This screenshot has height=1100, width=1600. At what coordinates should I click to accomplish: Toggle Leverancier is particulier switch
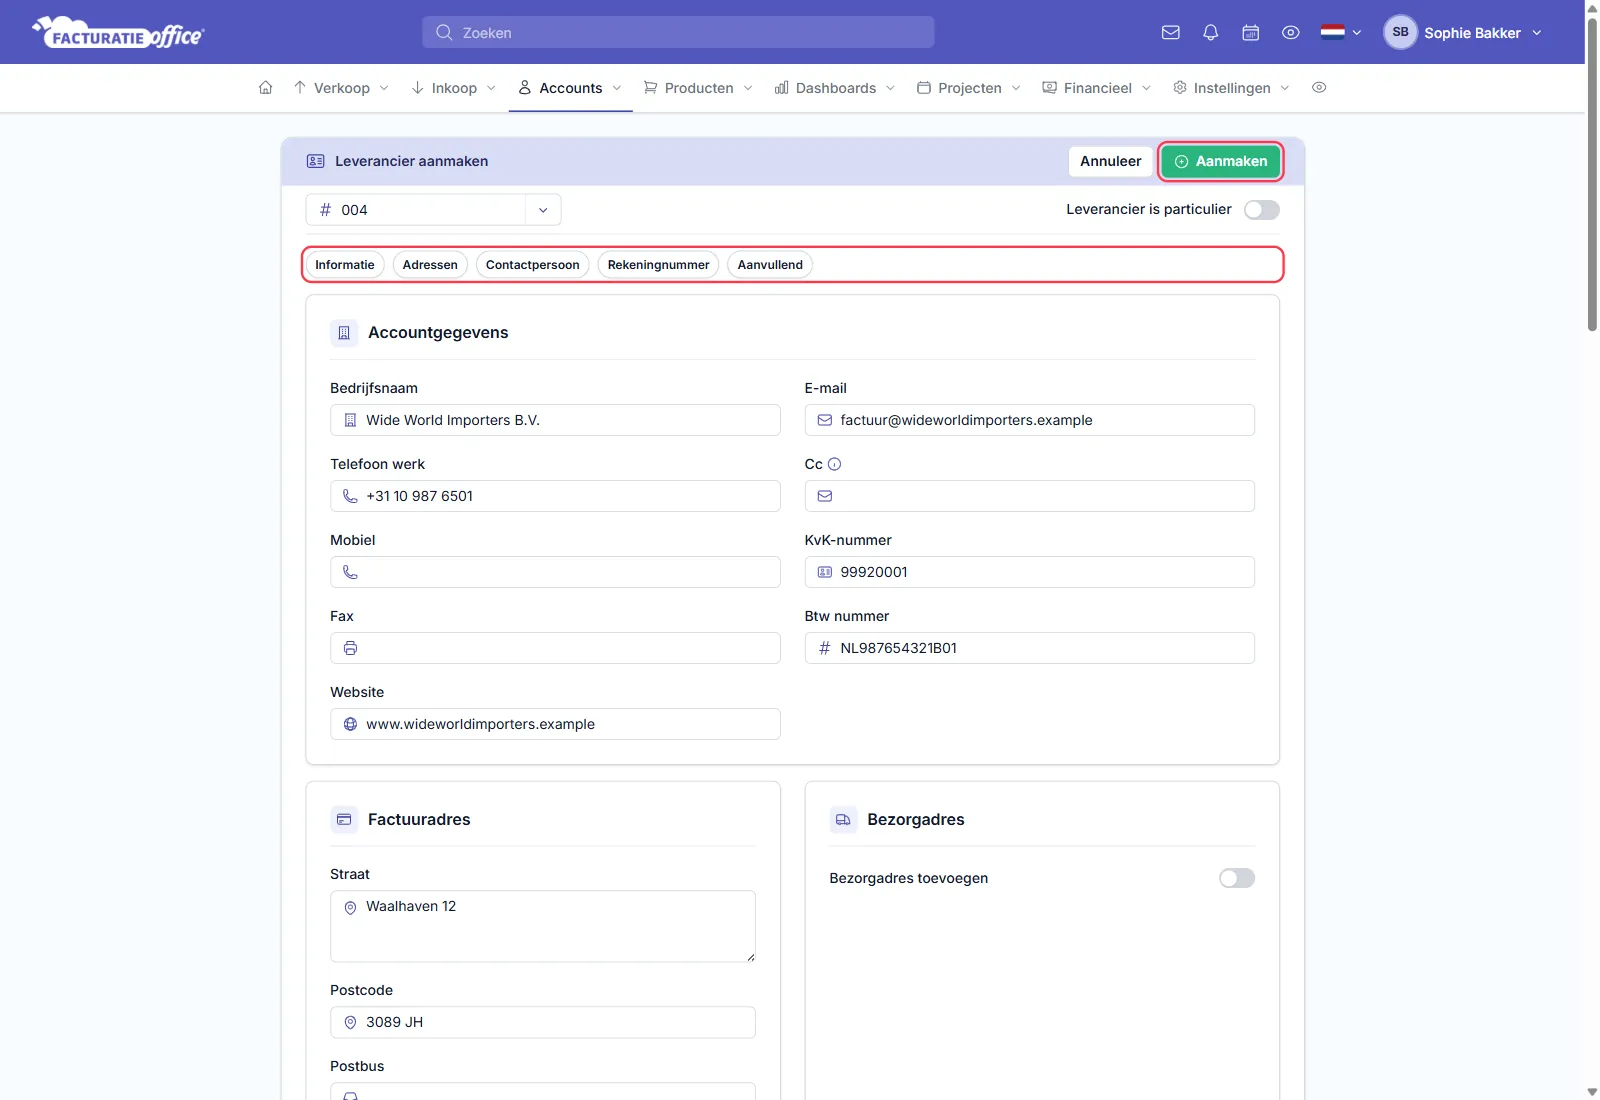pyautogui.click(x=1261, y=210)
